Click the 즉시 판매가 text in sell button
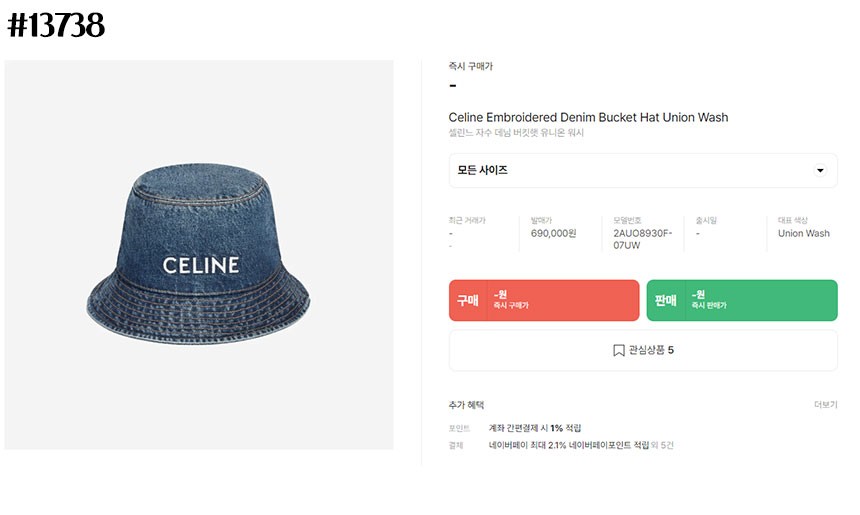 coord(709,305)
